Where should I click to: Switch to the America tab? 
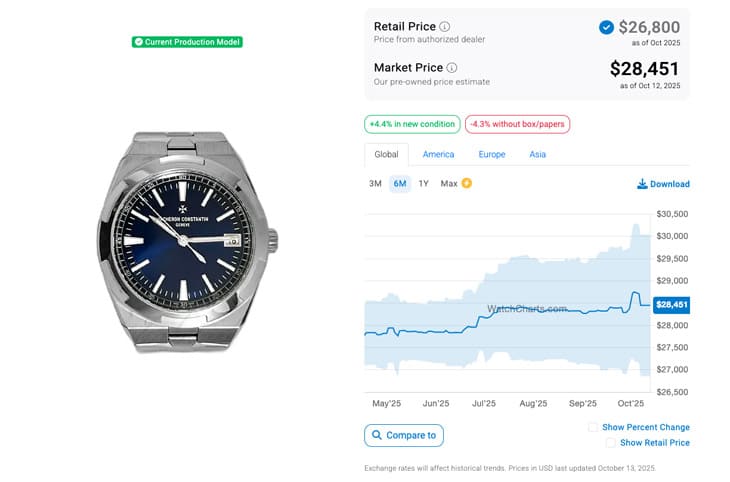[x=438, y=155]
